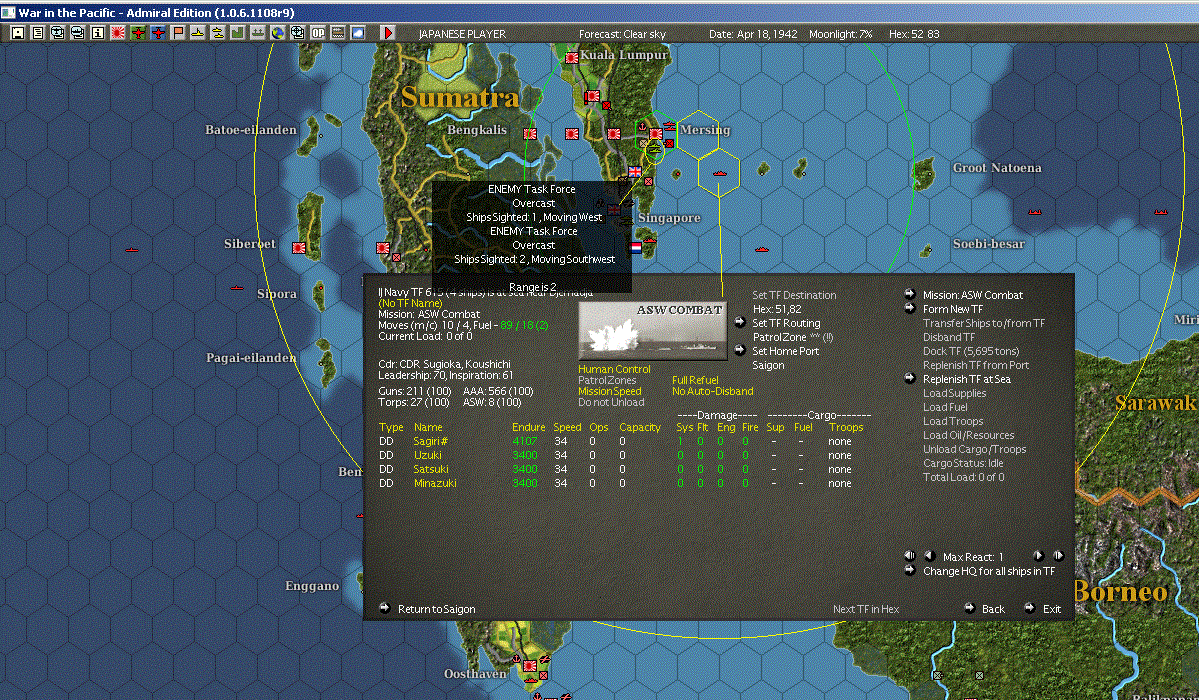Open the document list toolbar icon
The width and height of the screenshot is (1199, 700).
(37, 33)
